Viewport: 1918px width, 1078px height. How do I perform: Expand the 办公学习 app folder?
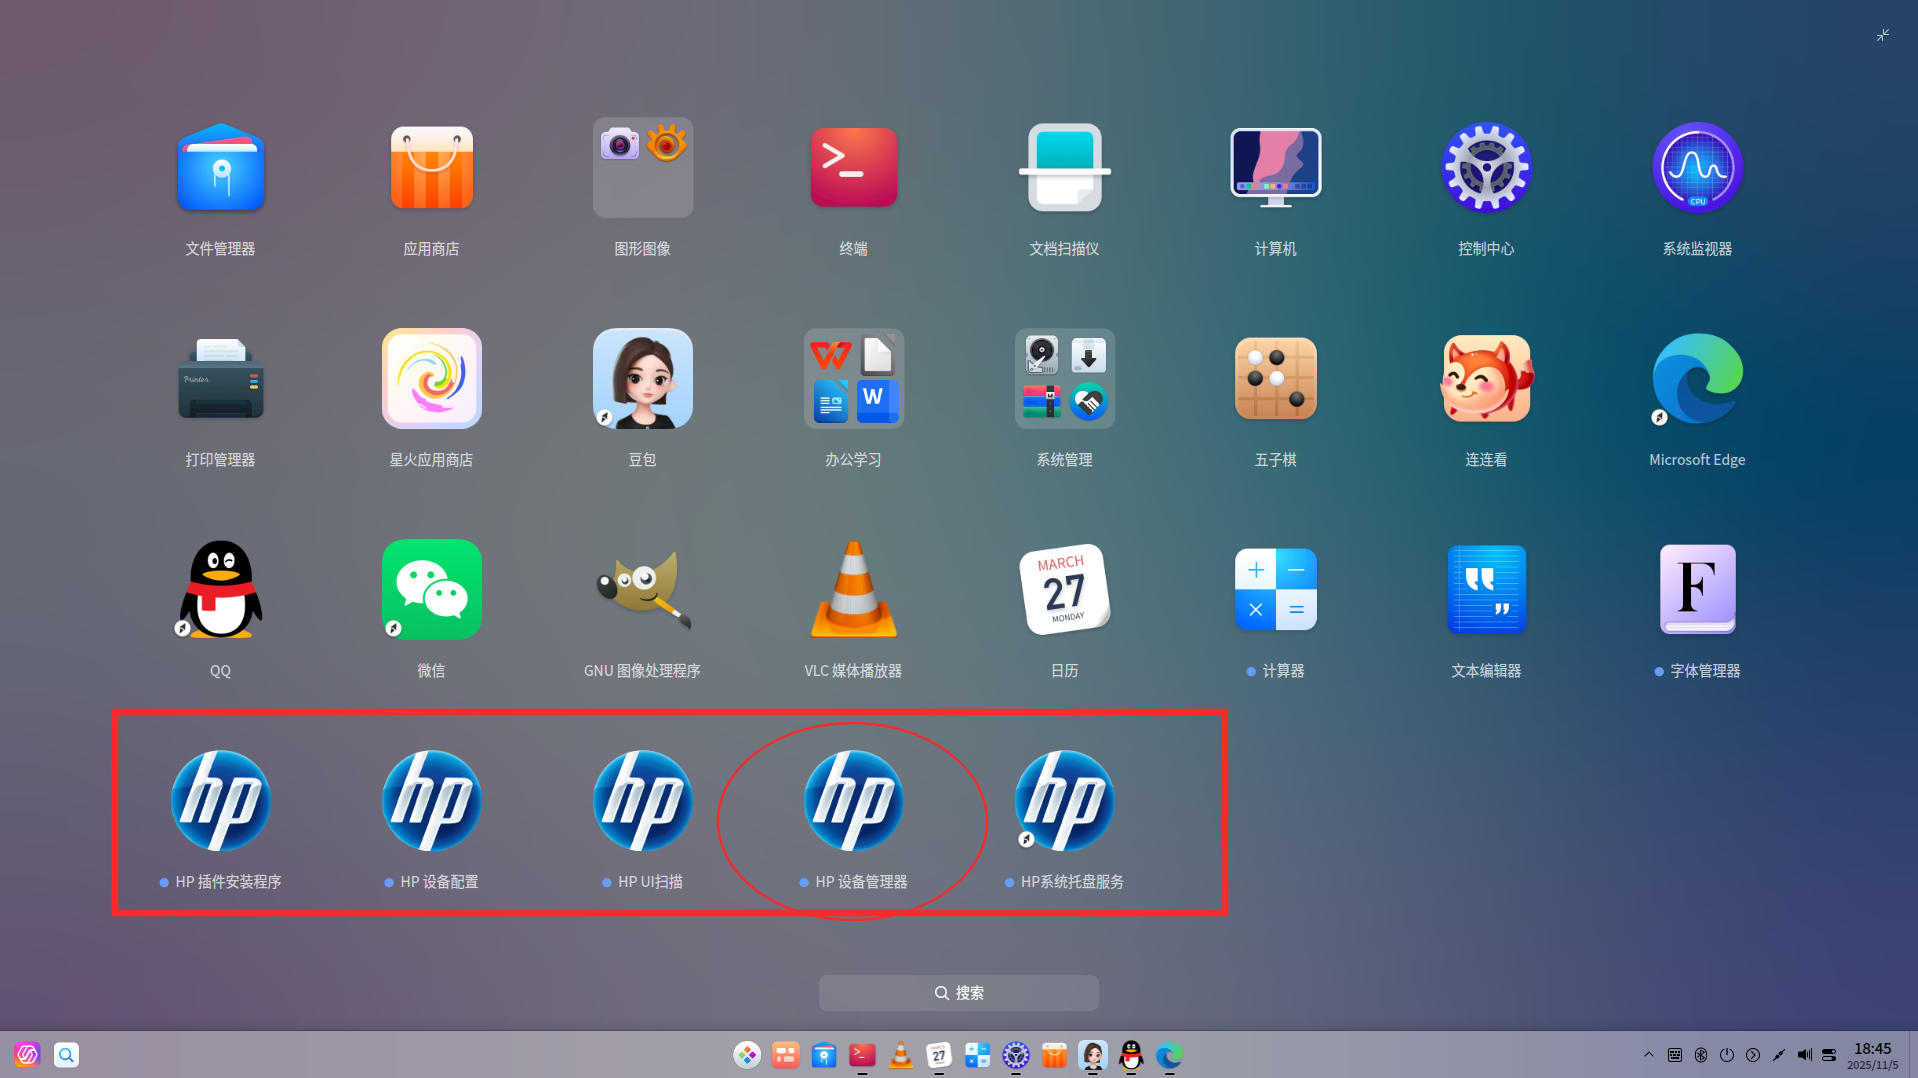tap(853, 379)
